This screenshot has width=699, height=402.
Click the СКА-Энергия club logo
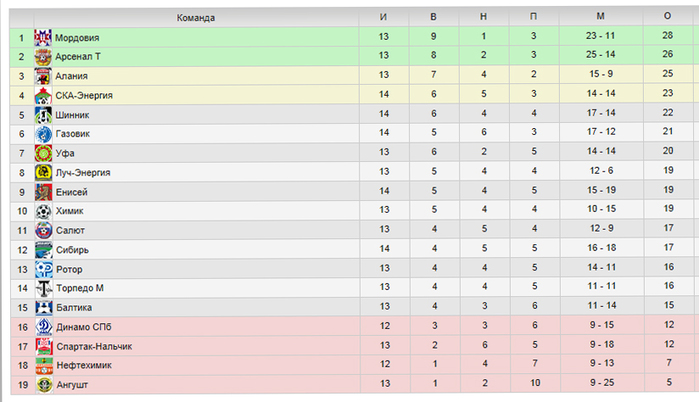click(x=43, y=95)
